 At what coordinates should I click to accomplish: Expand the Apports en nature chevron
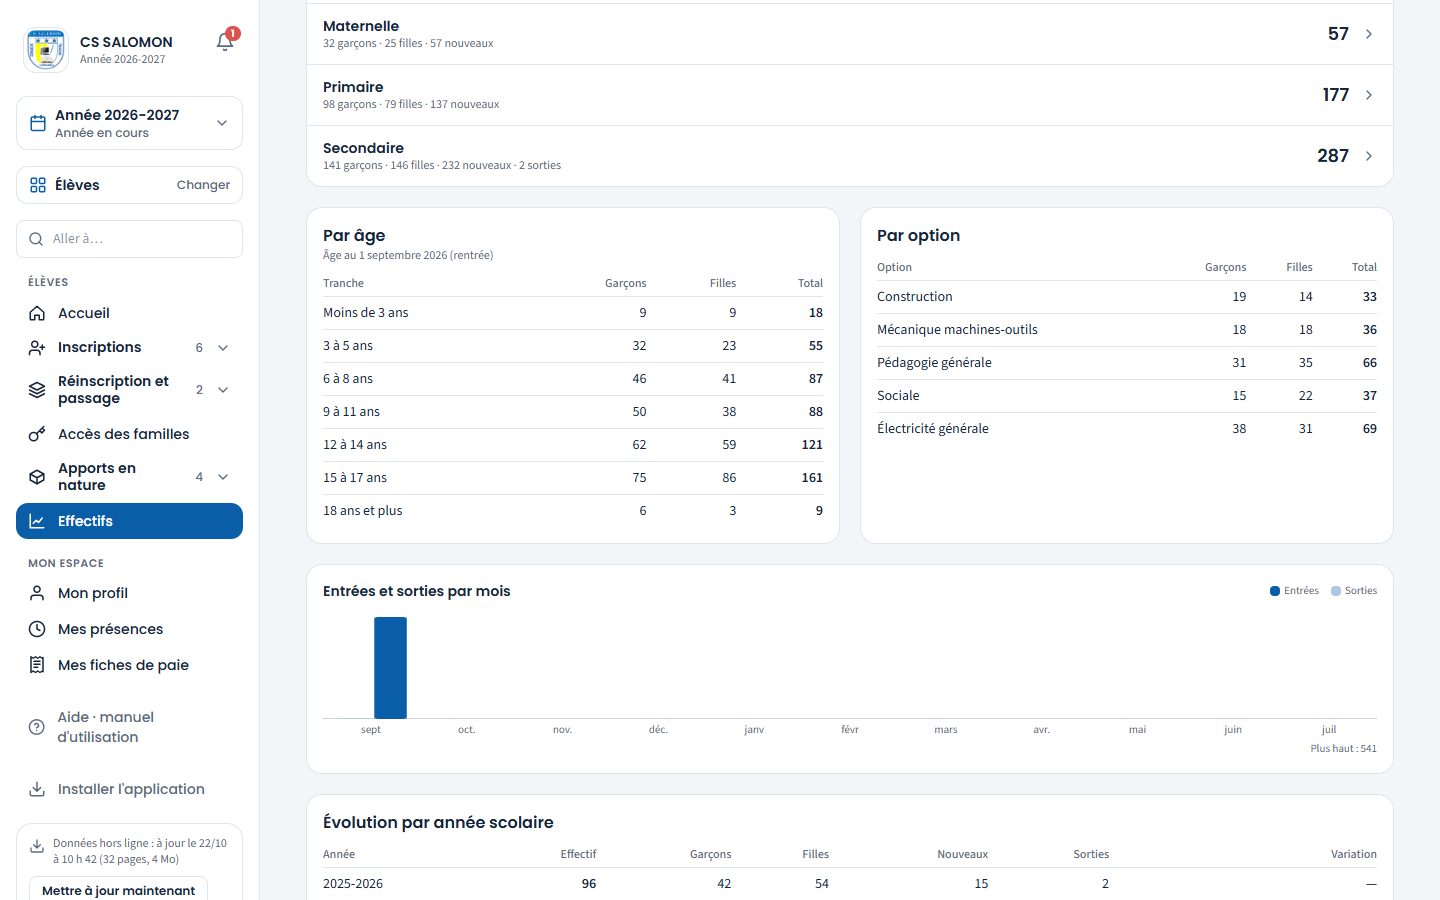(223, 477)
